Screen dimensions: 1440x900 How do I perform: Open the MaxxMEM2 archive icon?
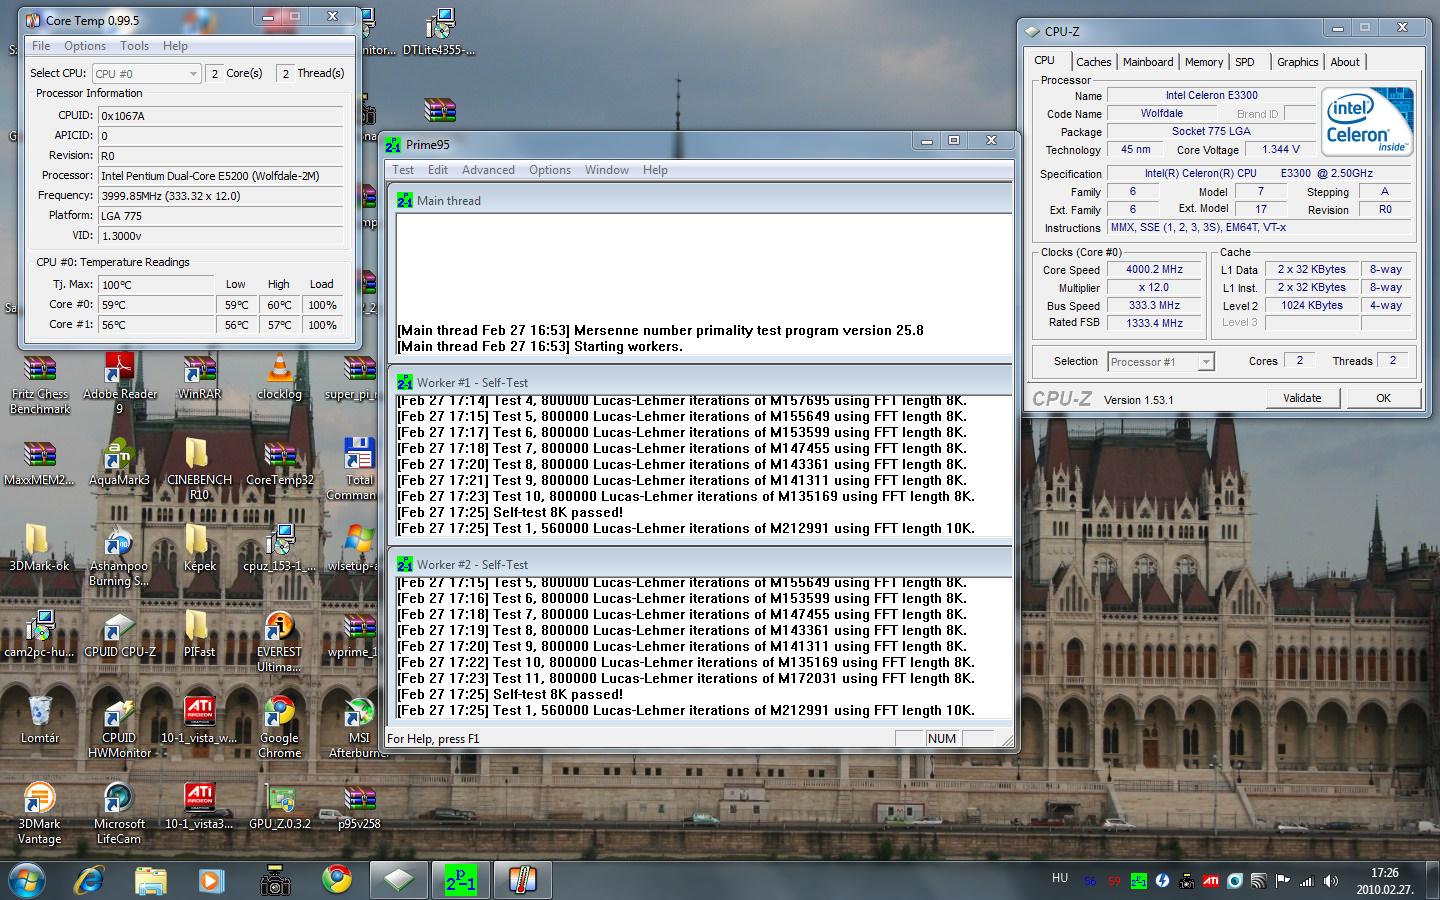pos(40,463)
